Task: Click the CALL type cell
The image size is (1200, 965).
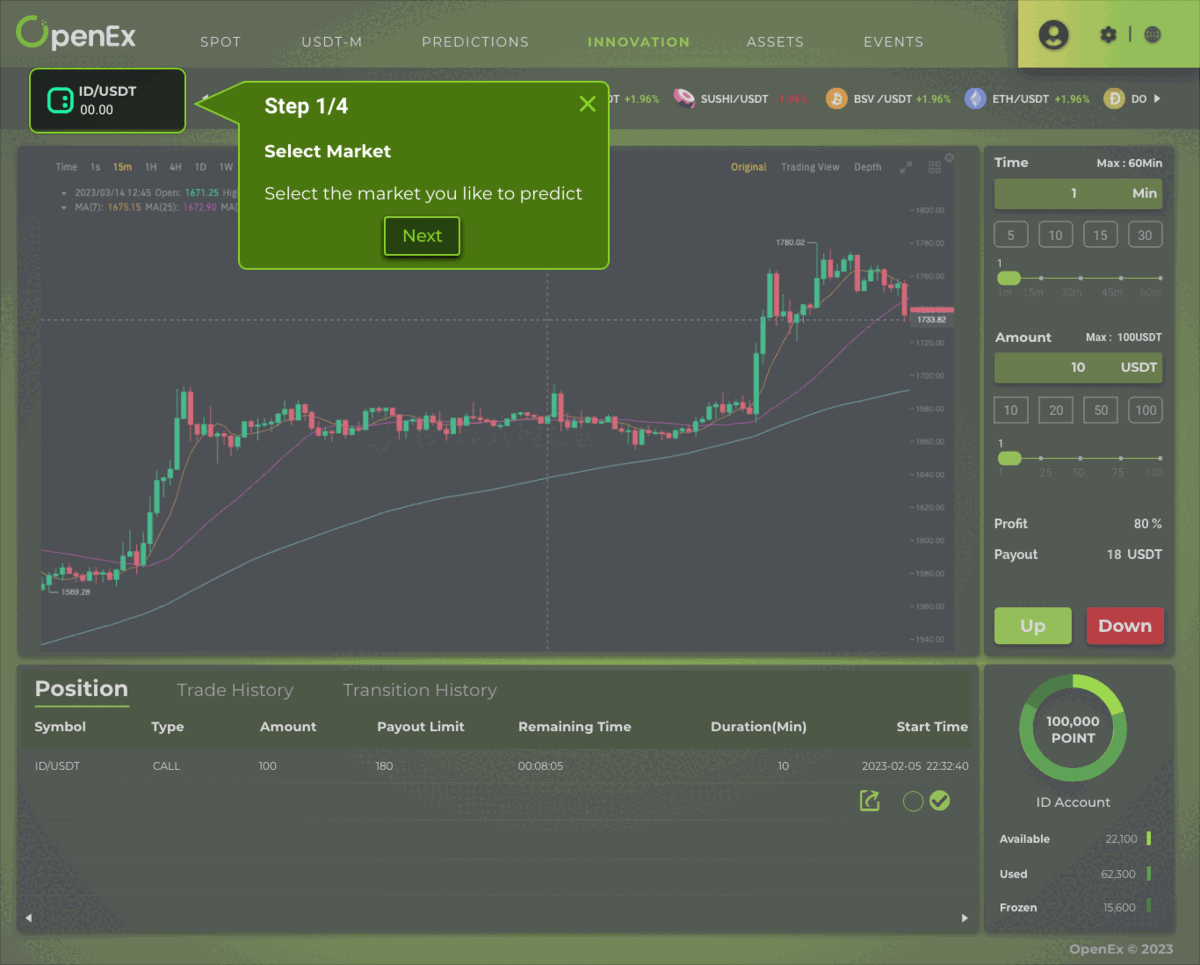Action: [166, 766]
